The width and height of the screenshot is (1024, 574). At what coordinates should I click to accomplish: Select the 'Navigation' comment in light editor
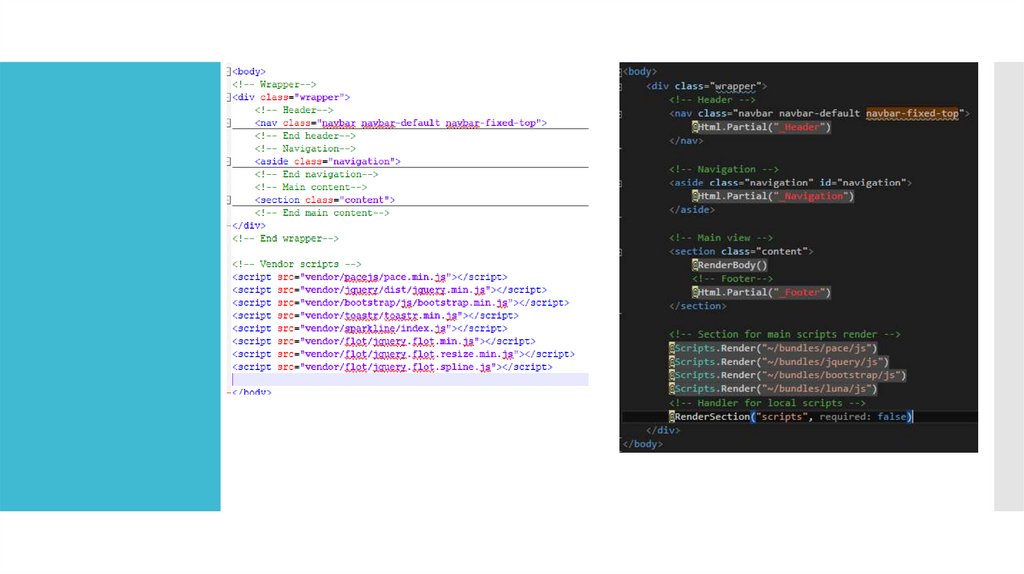coord(305,148)
